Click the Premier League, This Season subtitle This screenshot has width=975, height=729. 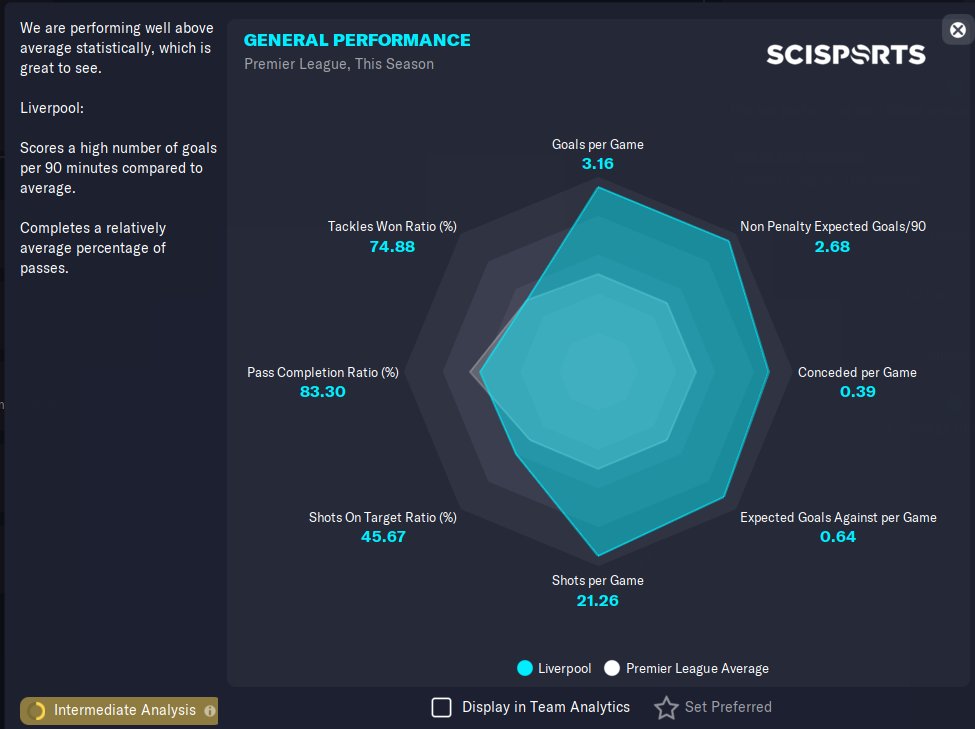coord(339,64)
